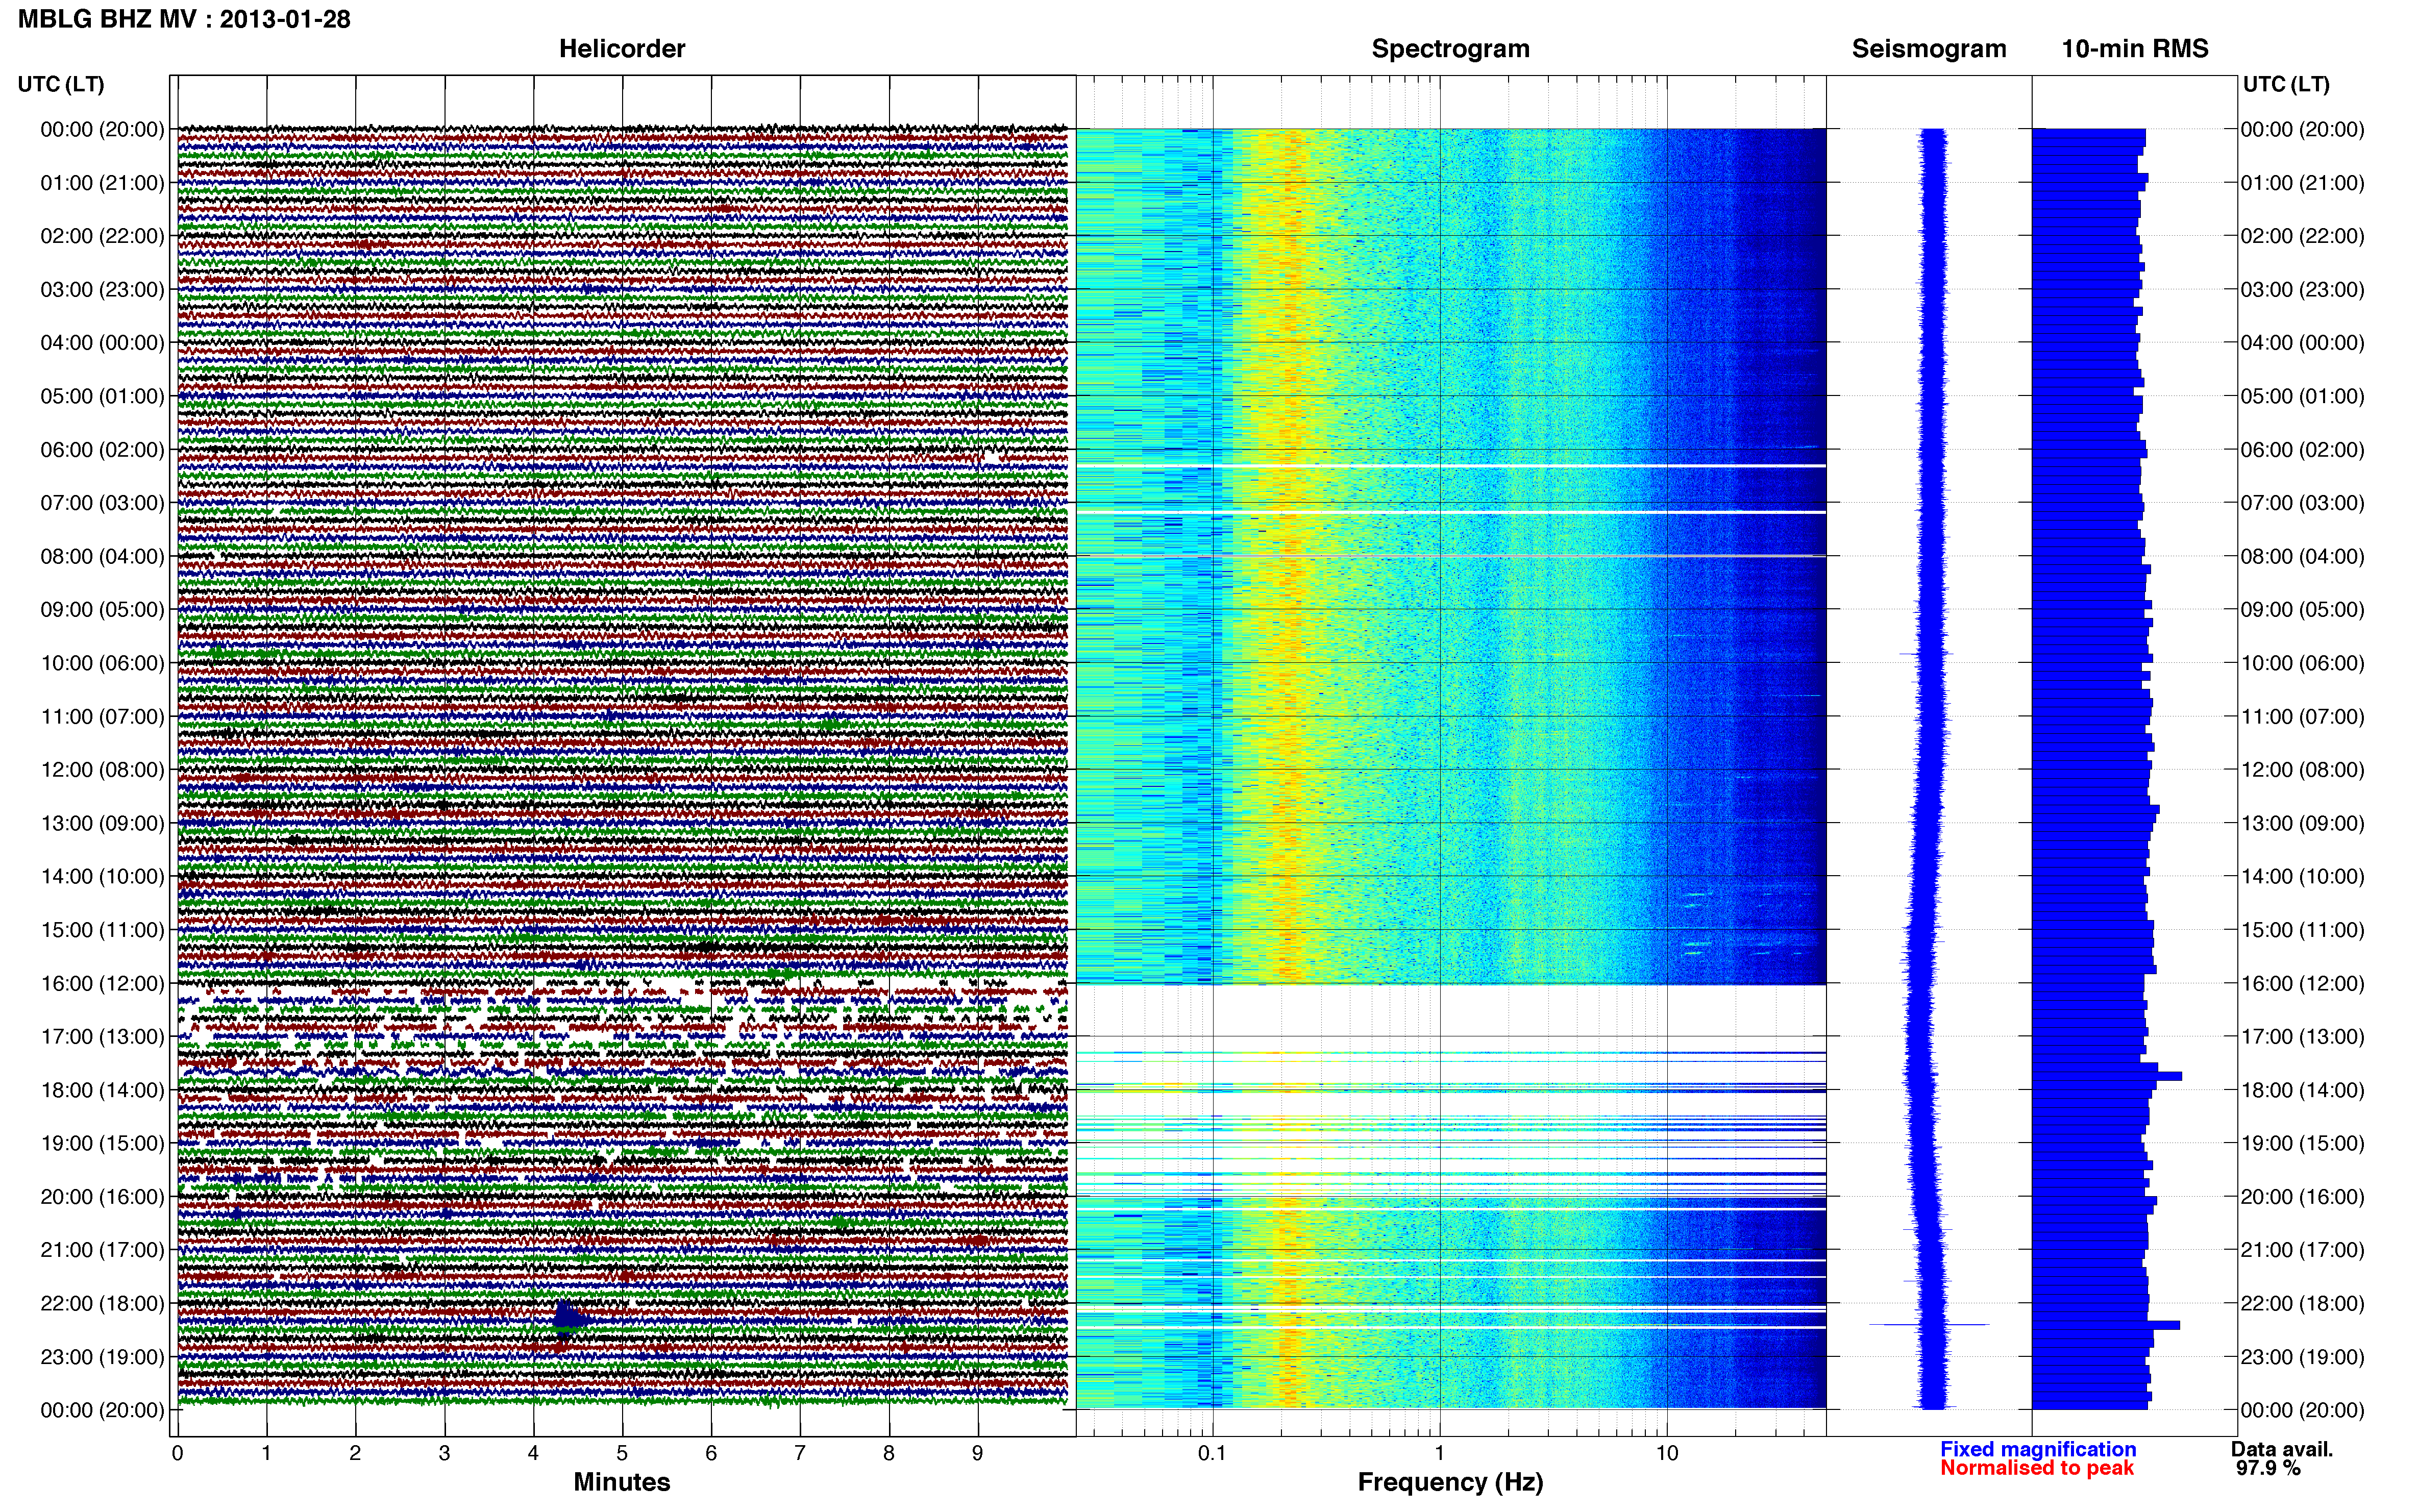
Task: Click the '5' tick on Minutes axis
Action: click(622, 1453)
